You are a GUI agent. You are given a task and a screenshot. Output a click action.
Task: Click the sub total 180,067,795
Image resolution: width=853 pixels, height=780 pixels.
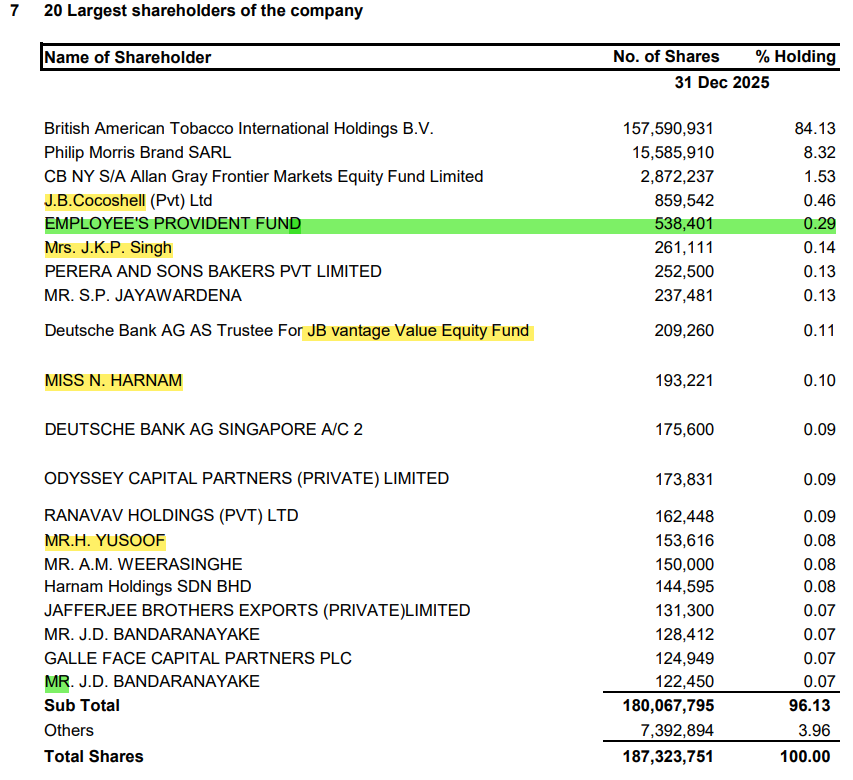pos(668,705)
